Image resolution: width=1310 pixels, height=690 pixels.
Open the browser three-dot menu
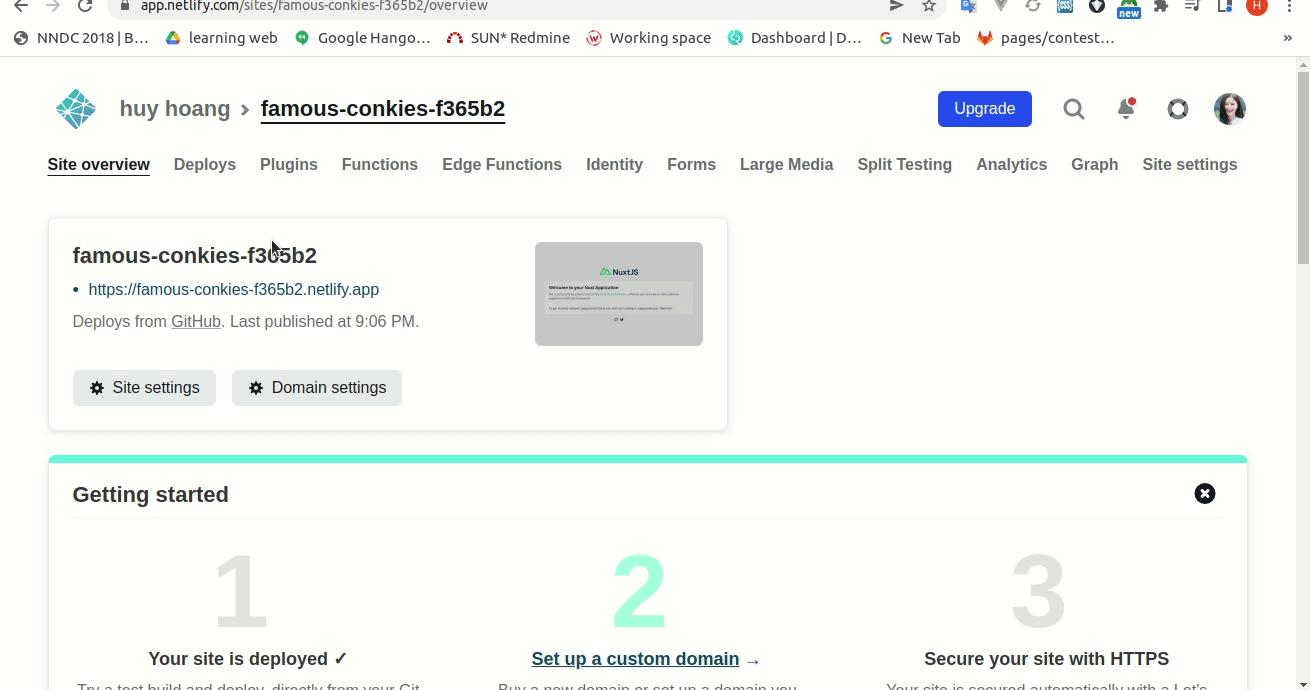[1289, 6]
